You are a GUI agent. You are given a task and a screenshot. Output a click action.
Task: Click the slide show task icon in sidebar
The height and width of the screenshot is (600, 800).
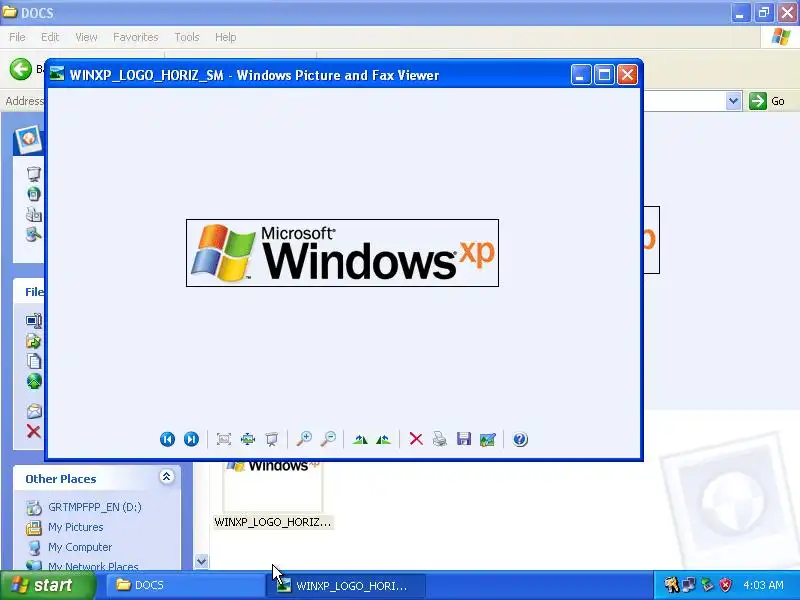pos(34,173)
